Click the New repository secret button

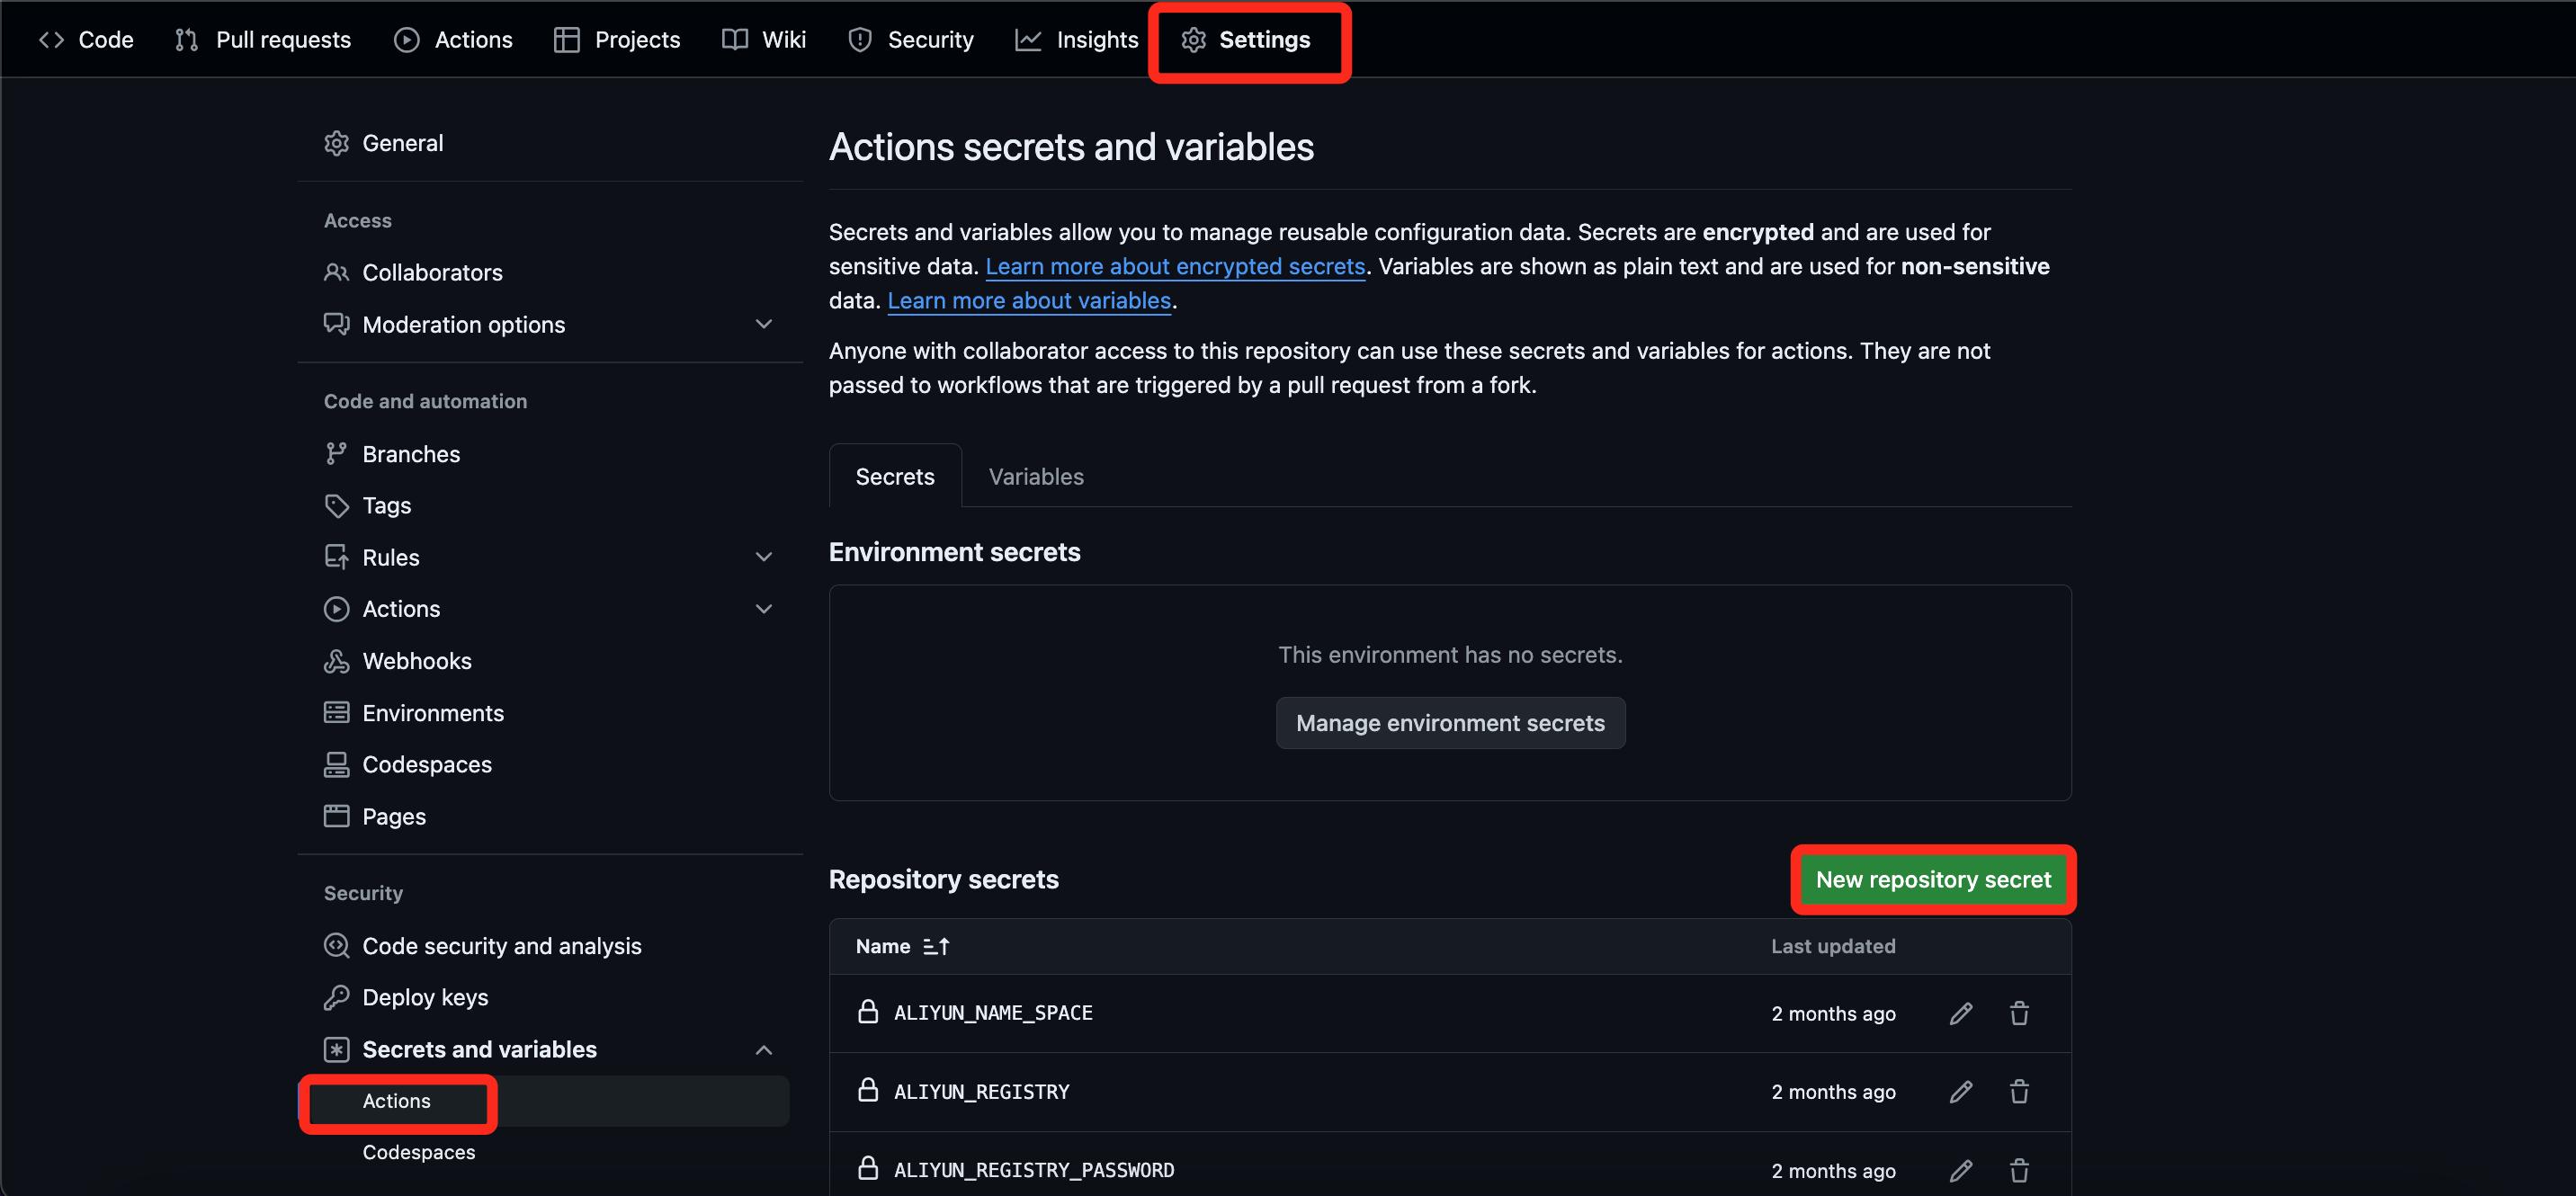tap(1932, 879)
